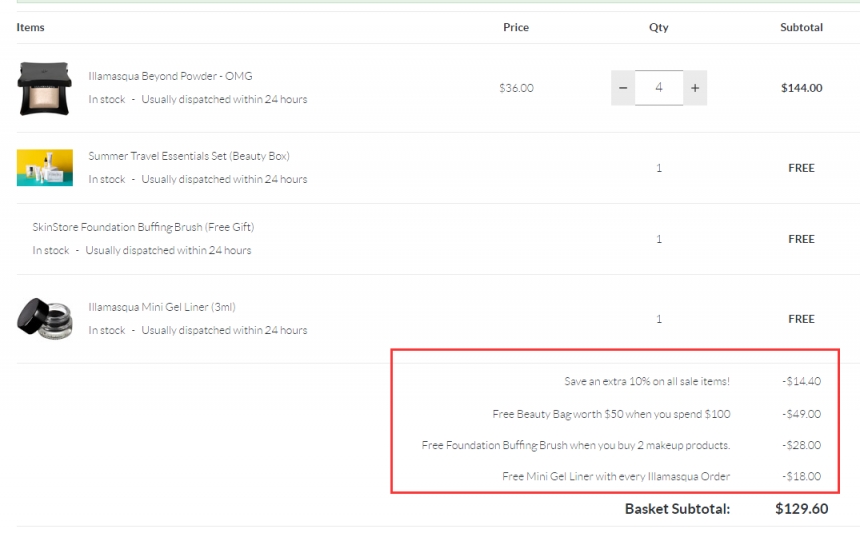Open Summer Travel Essentials Set (Beauty Box) link
The height and width of the screenshot is (533, 860).
tap(189, 156)
